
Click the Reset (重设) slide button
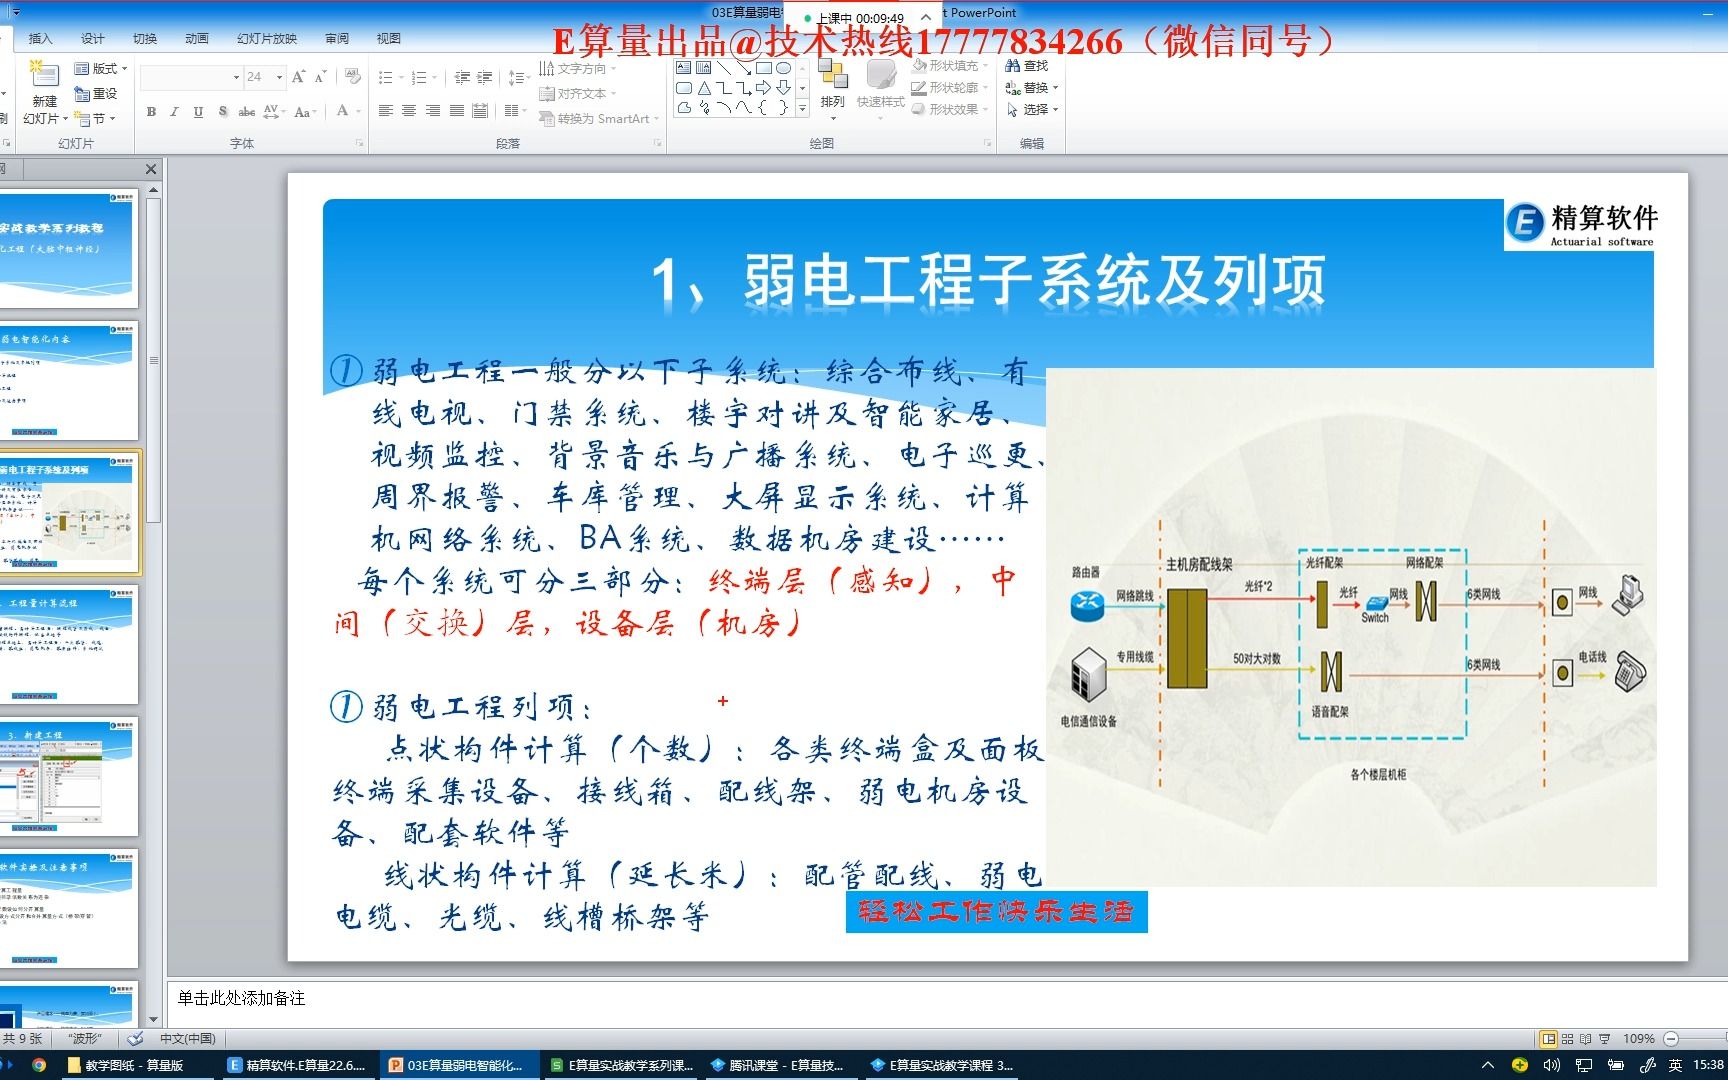pos(97,93)
